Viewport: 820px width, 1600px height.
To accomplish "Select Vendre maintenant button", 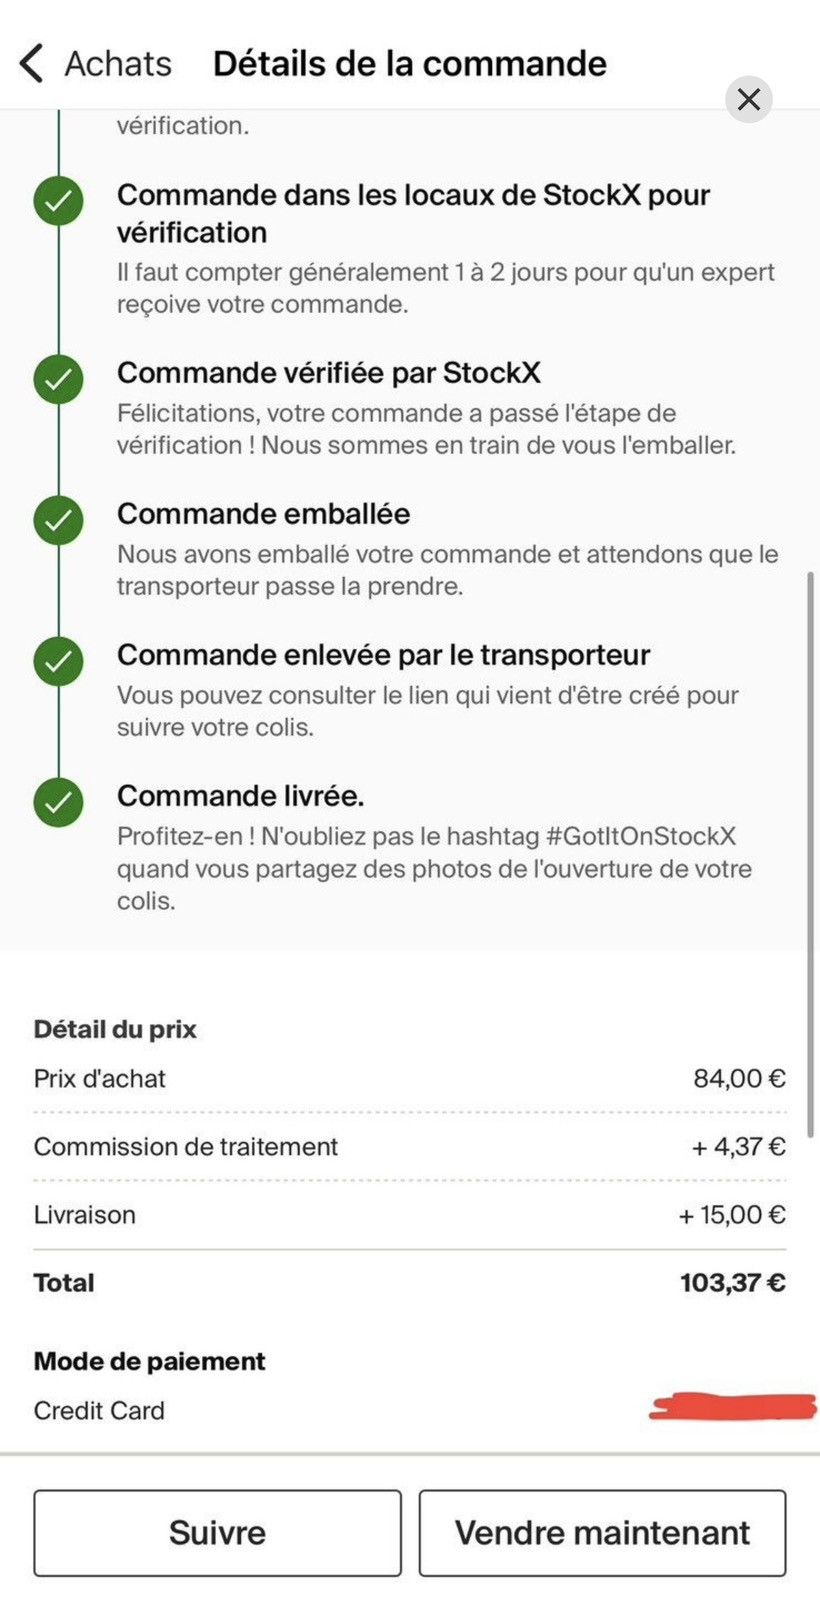I will (x=602, y=1532).
